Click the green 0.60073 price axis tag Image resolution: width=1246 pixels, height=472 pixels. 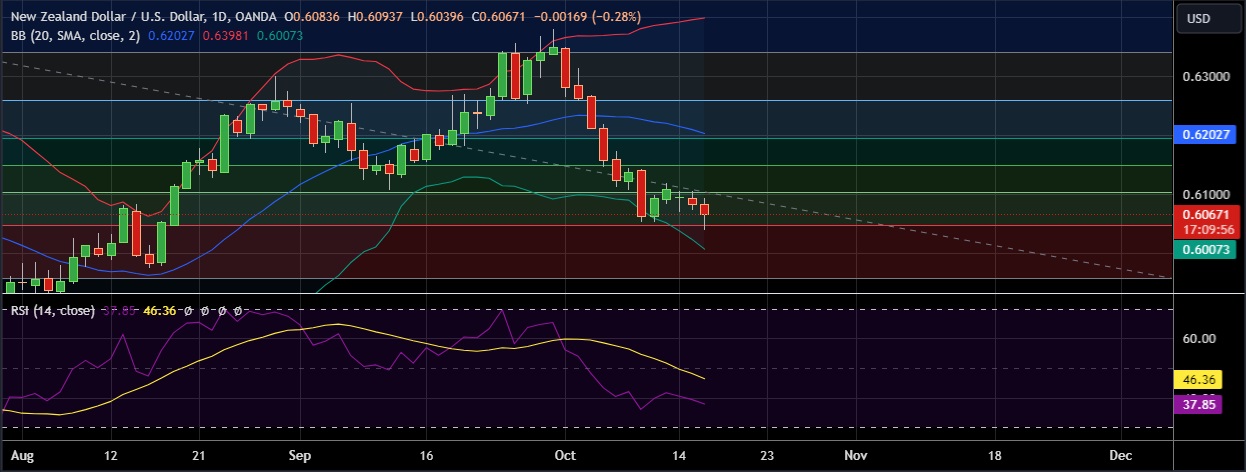click(1203, 249)
